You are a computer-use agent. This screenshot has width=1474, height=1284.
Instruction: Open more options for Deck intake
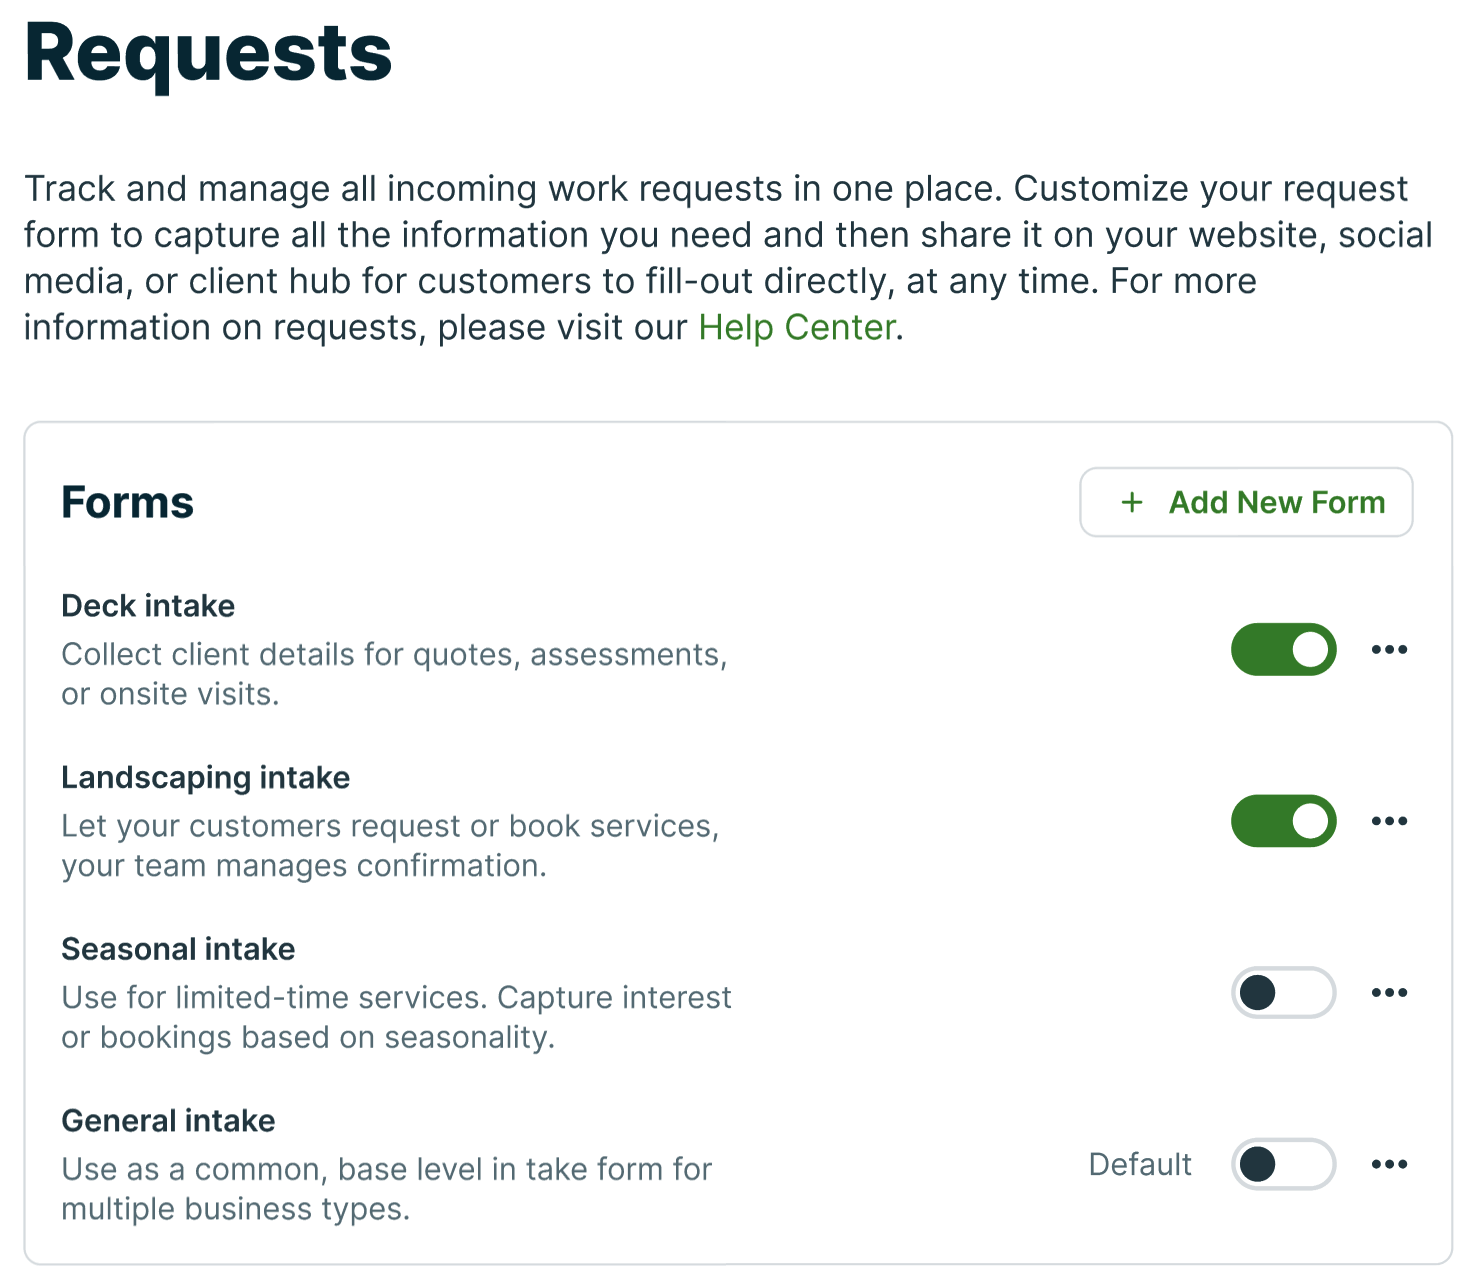point(1389,650)
